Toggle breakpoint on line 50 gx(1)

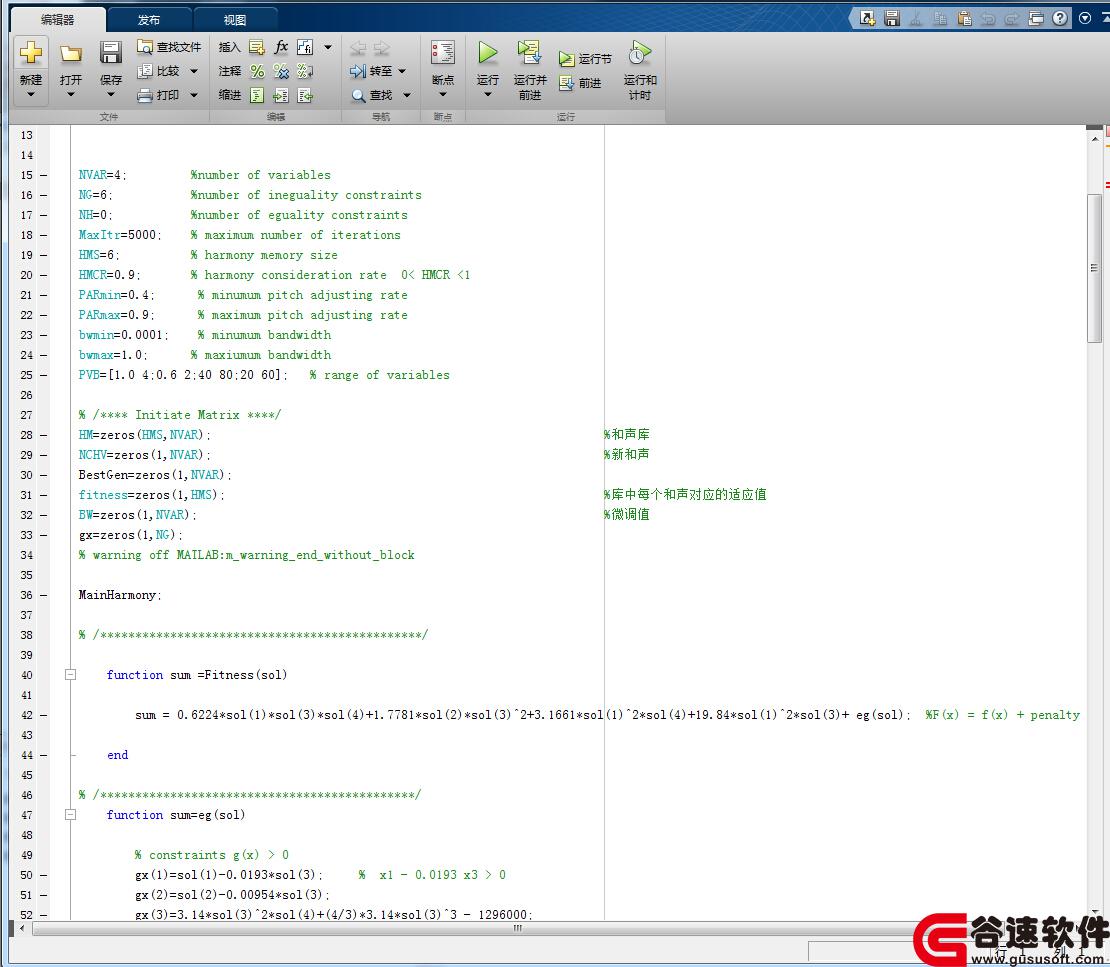[x=43, y=875]
